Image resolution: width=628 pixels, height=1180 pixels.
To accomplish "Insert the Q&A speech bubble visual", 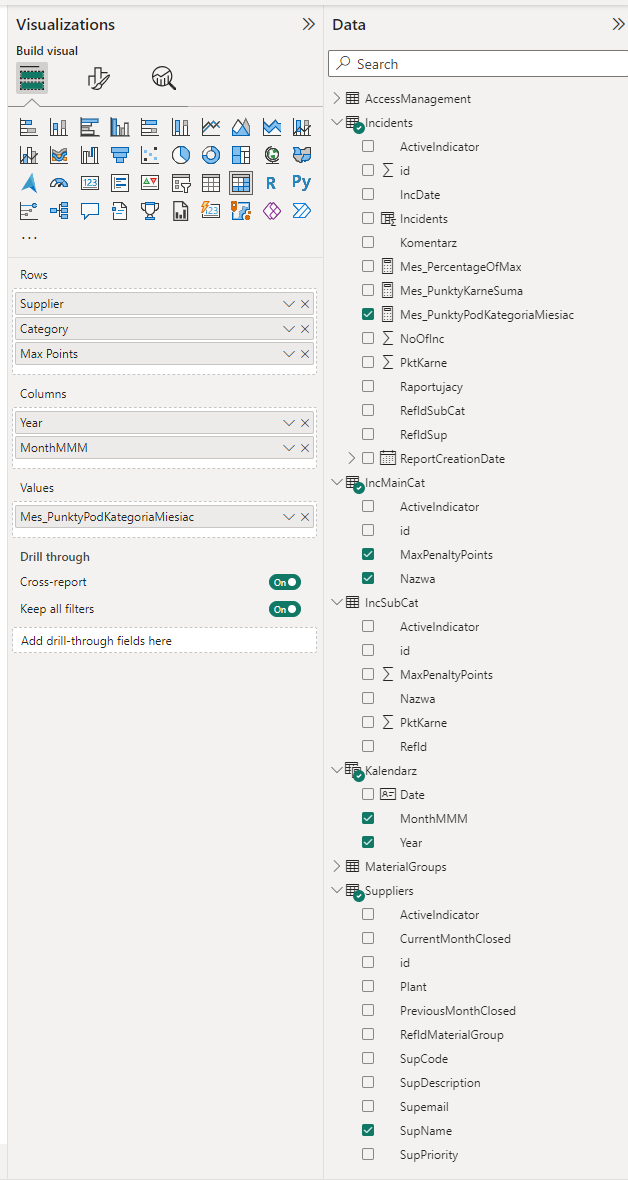I will tap(90, 211).
